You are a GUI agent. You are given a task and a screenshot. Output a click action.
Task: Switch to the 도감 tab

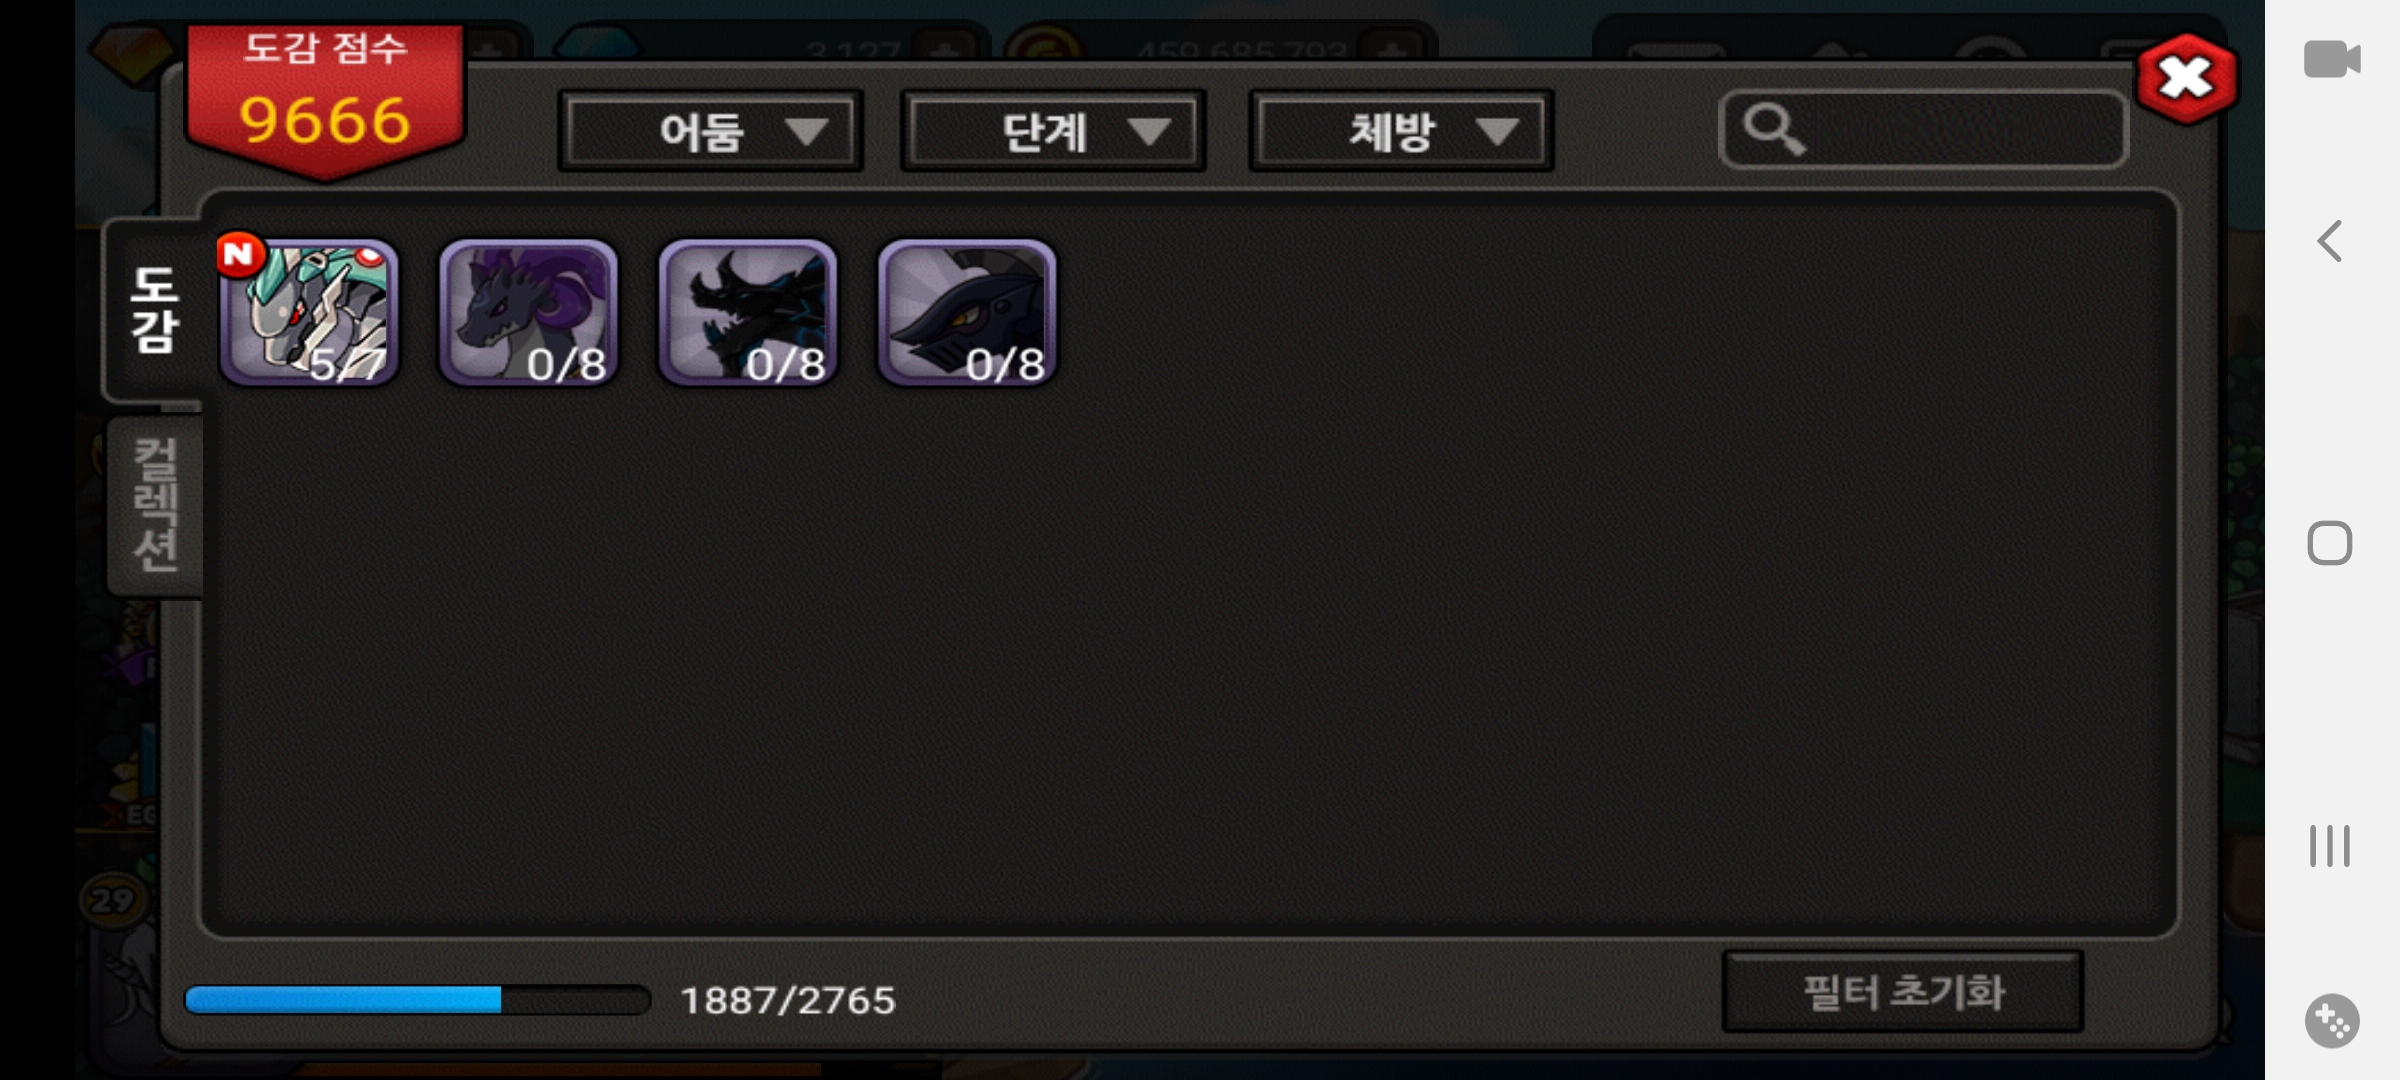coord(155,310)
